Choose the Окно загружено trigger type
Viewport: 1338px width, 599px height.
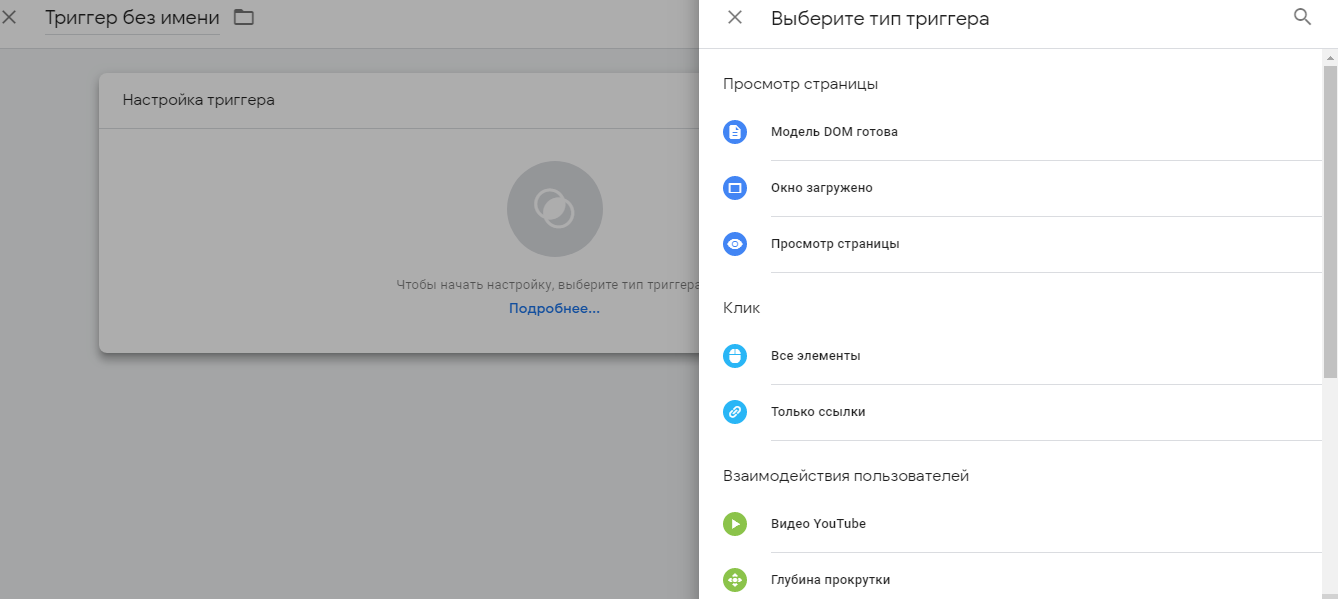822,187
